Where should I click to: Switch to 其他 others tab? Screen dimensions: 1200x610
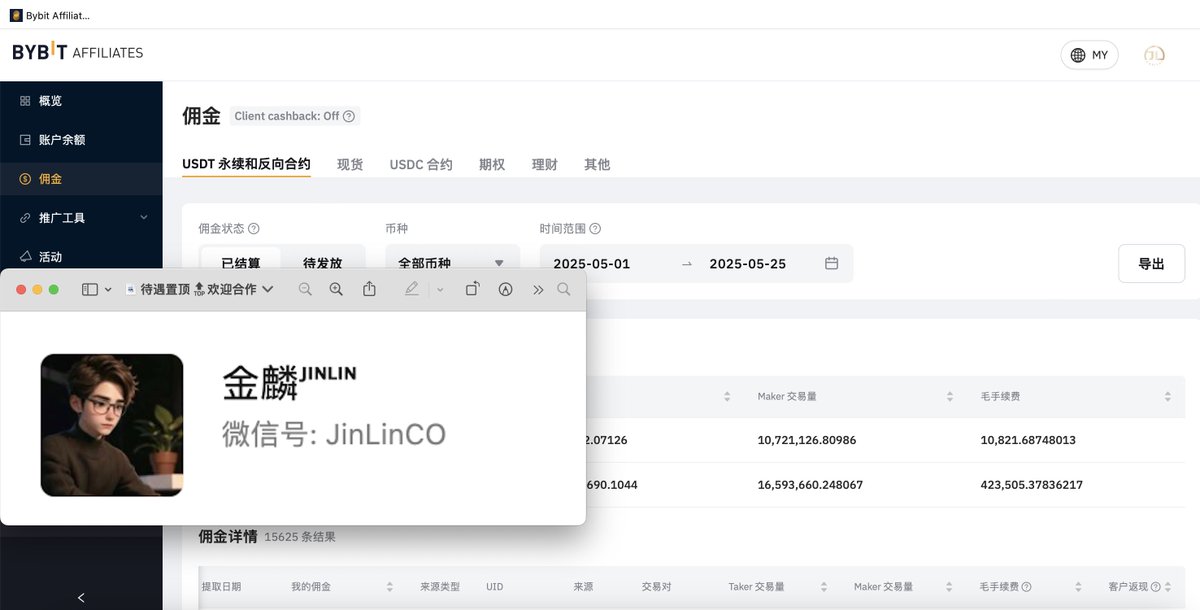pos(597,164)
